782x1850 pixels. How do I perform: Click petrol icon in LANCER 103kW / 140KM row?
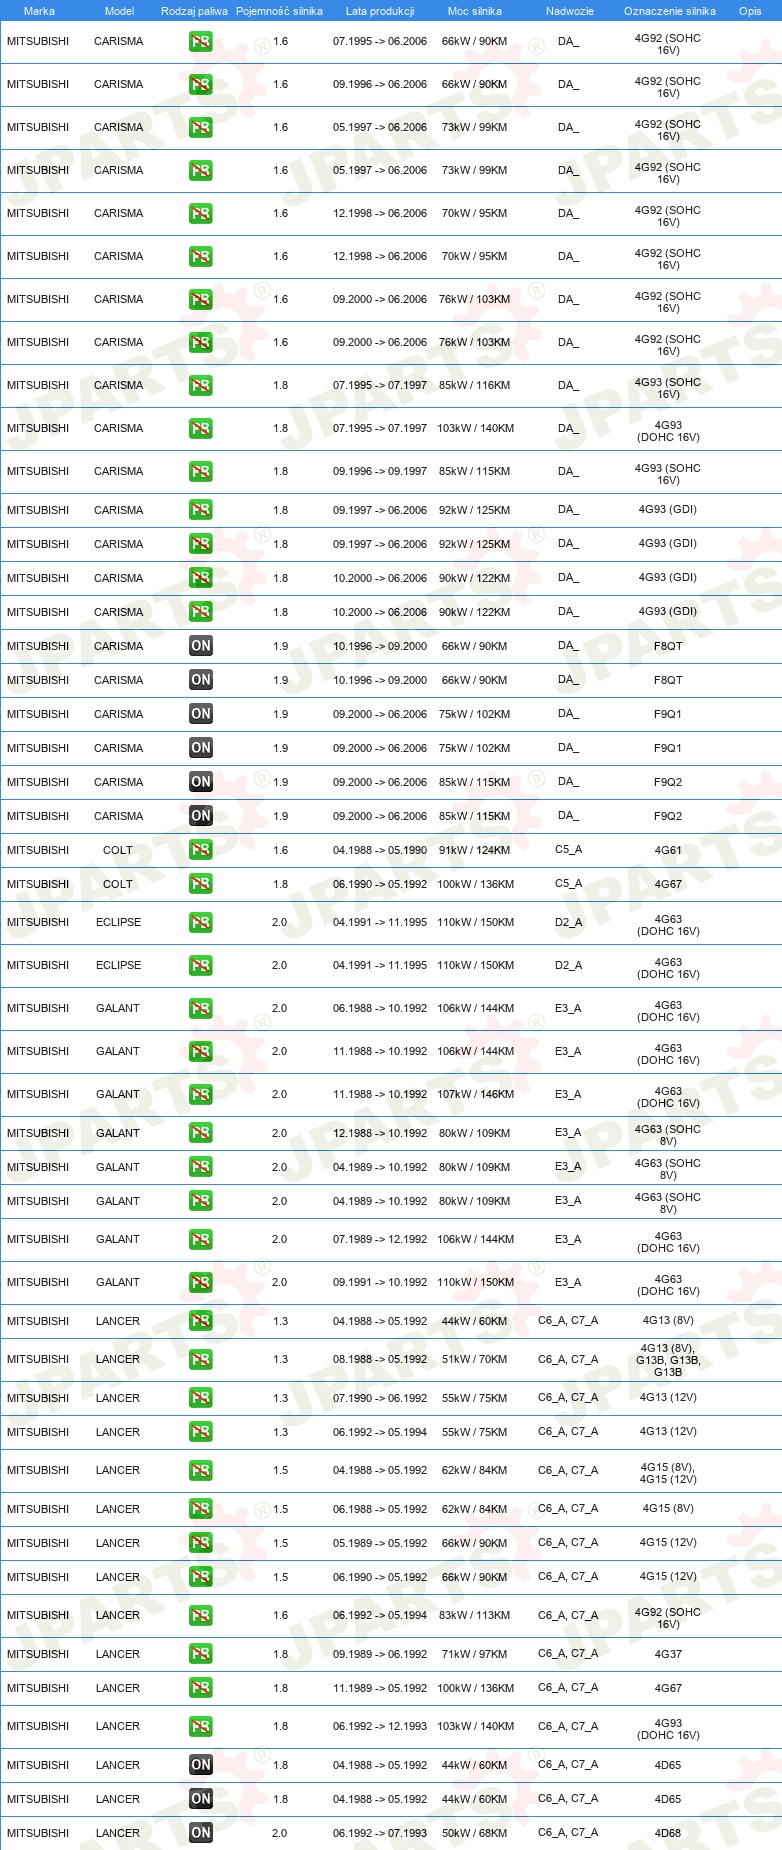(x=200, y=1726)
